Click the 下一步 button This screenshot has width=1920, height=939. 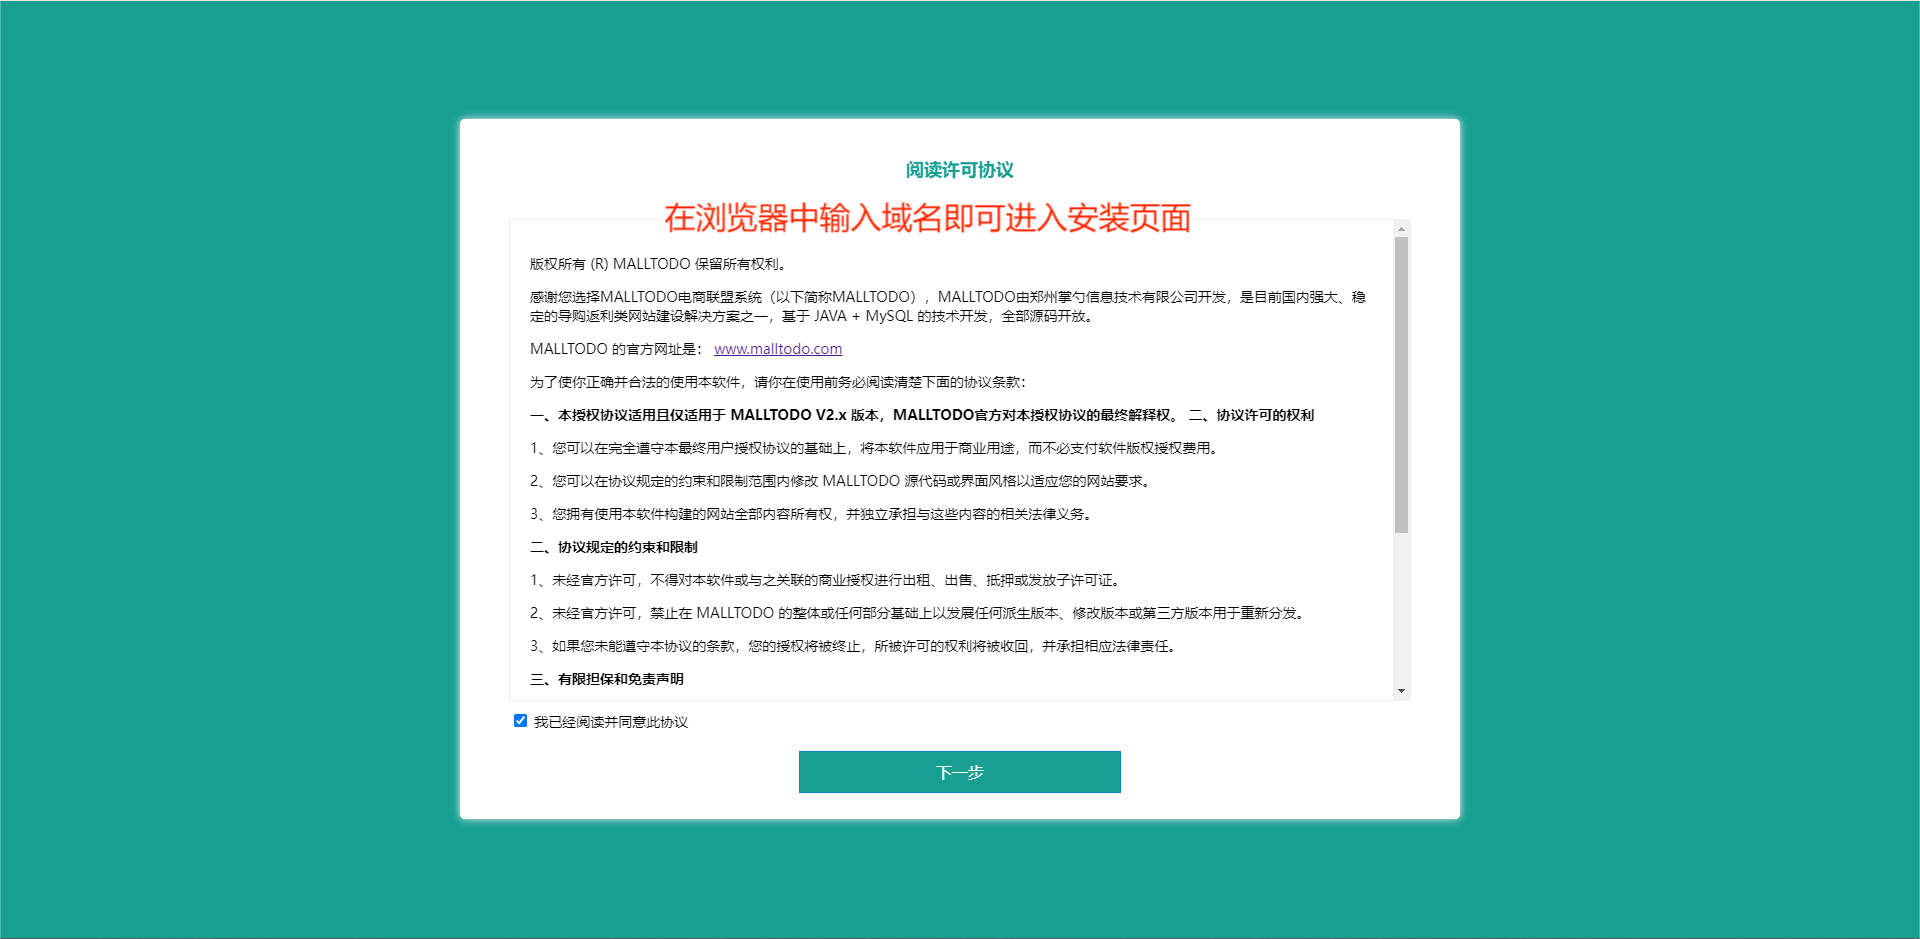[x=959, y=772]
